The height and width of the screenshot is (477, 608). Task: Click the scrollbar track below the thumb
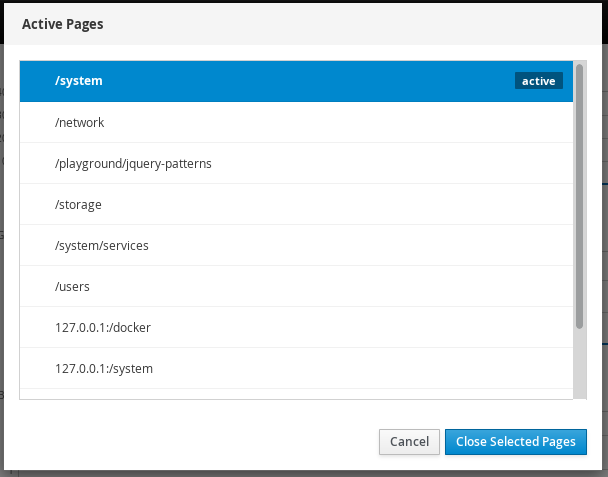580,365
